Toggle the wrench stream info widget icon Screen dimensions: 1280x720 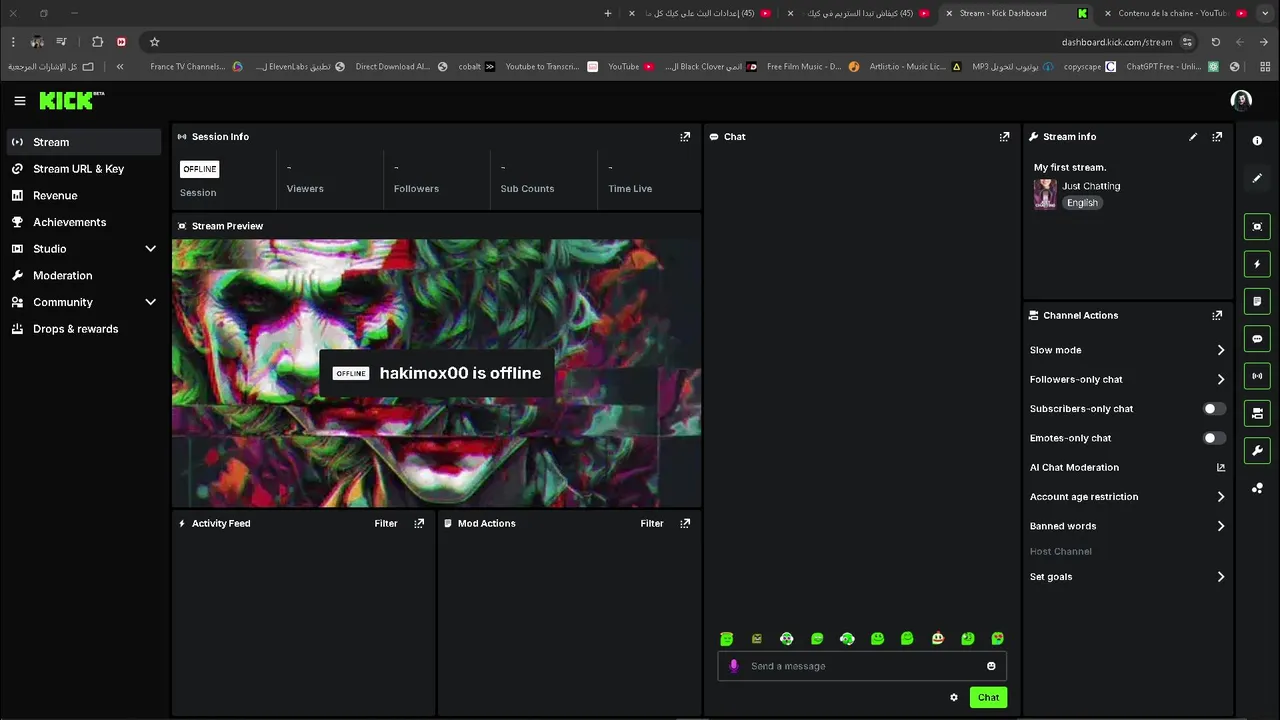[x=1257, y=451]
